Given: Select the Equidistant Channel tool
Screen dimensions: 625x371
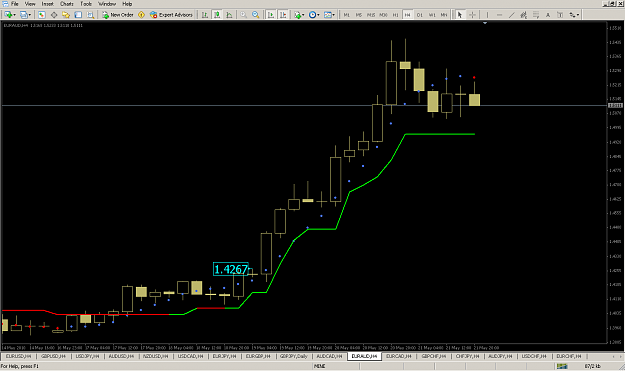Looking at the screenshot, I should click(x=524, y=15).
